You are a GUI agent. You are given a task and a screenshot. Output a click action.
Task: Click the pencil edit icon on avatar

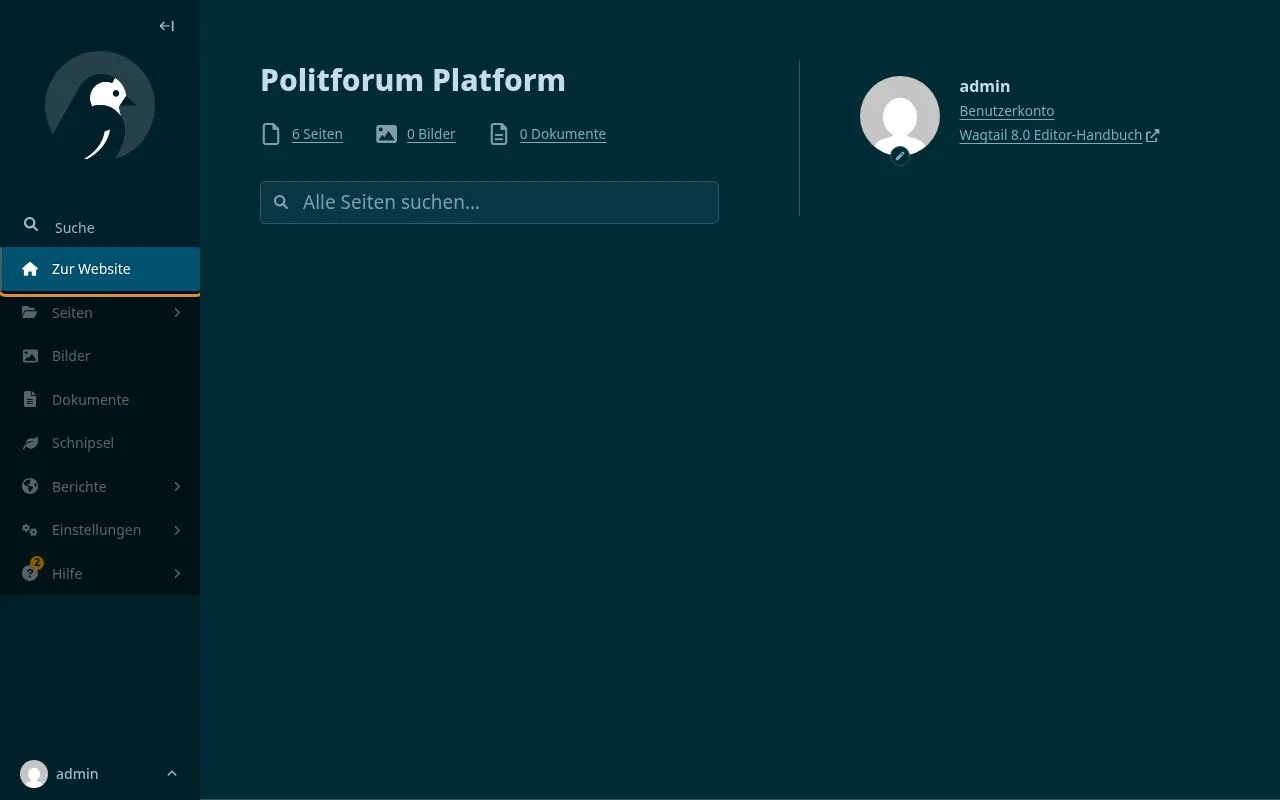click(x=900, y=156)
